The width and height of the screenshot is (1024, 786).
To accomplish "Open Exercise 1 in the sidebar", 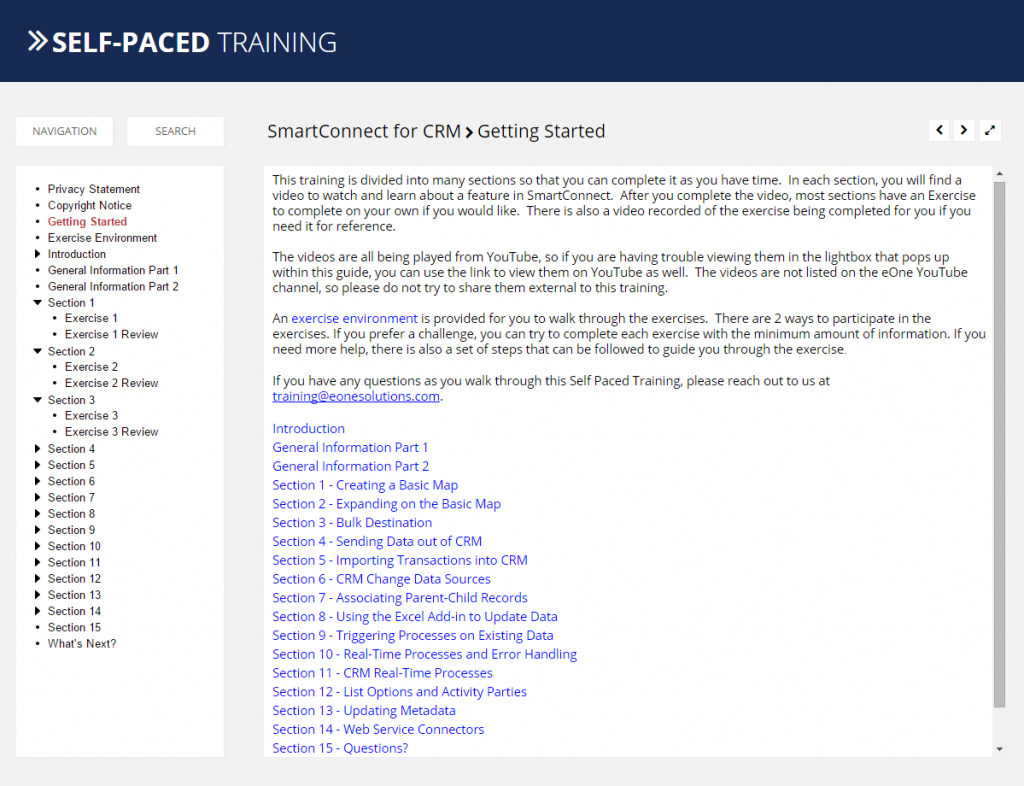I will [91, 318].
